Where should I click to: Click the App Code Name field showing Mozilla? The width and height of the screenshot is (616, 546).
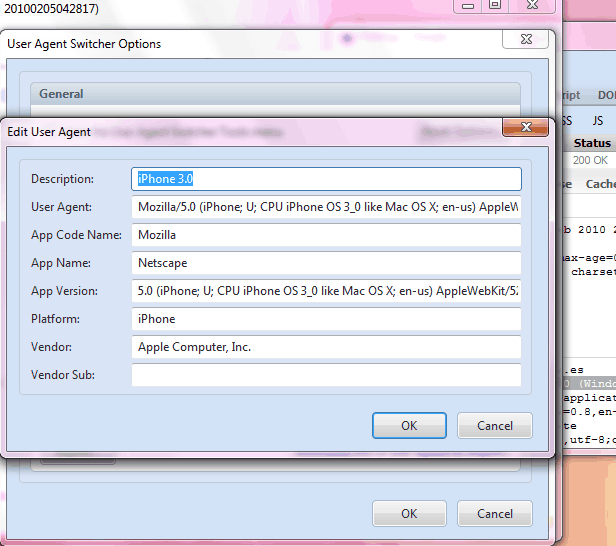click(x=326, y=235)
